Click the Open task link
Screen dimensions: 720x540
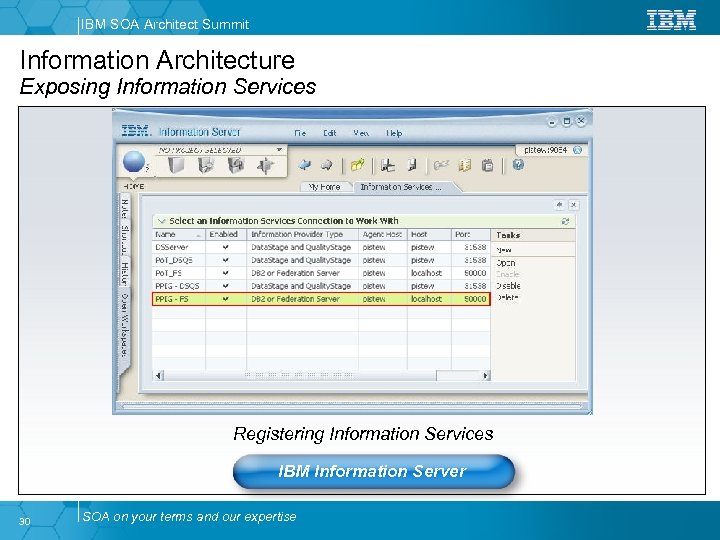pyautogui.click(x=506, y=263)
